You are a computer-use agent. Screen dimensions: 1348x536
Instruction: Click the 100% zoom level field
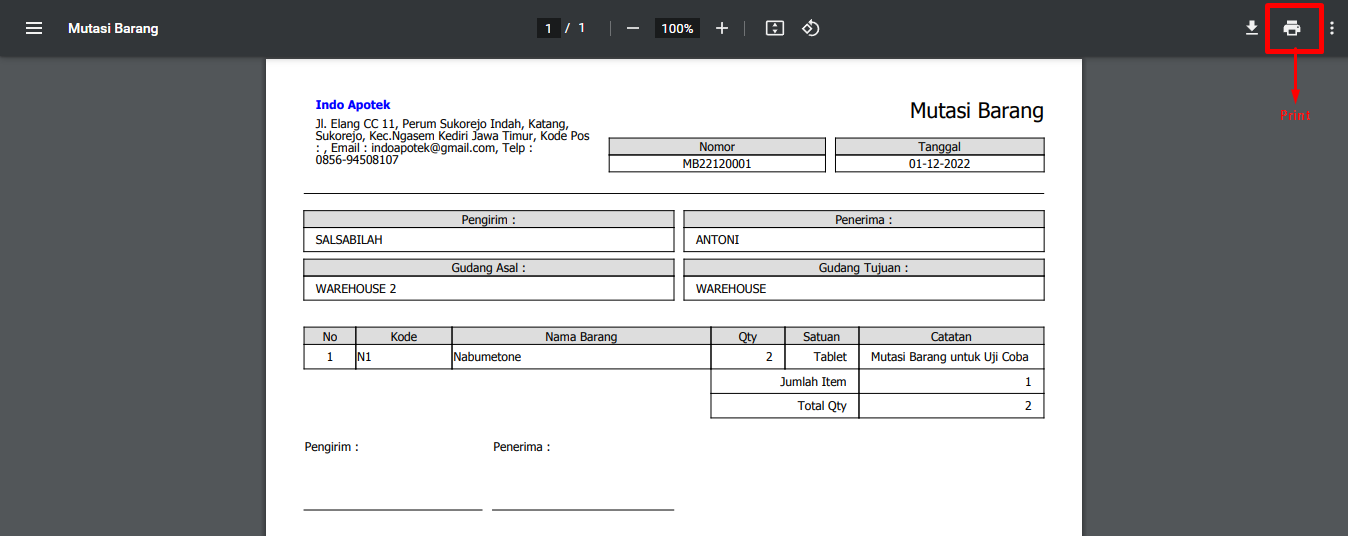tap(677, 28)
